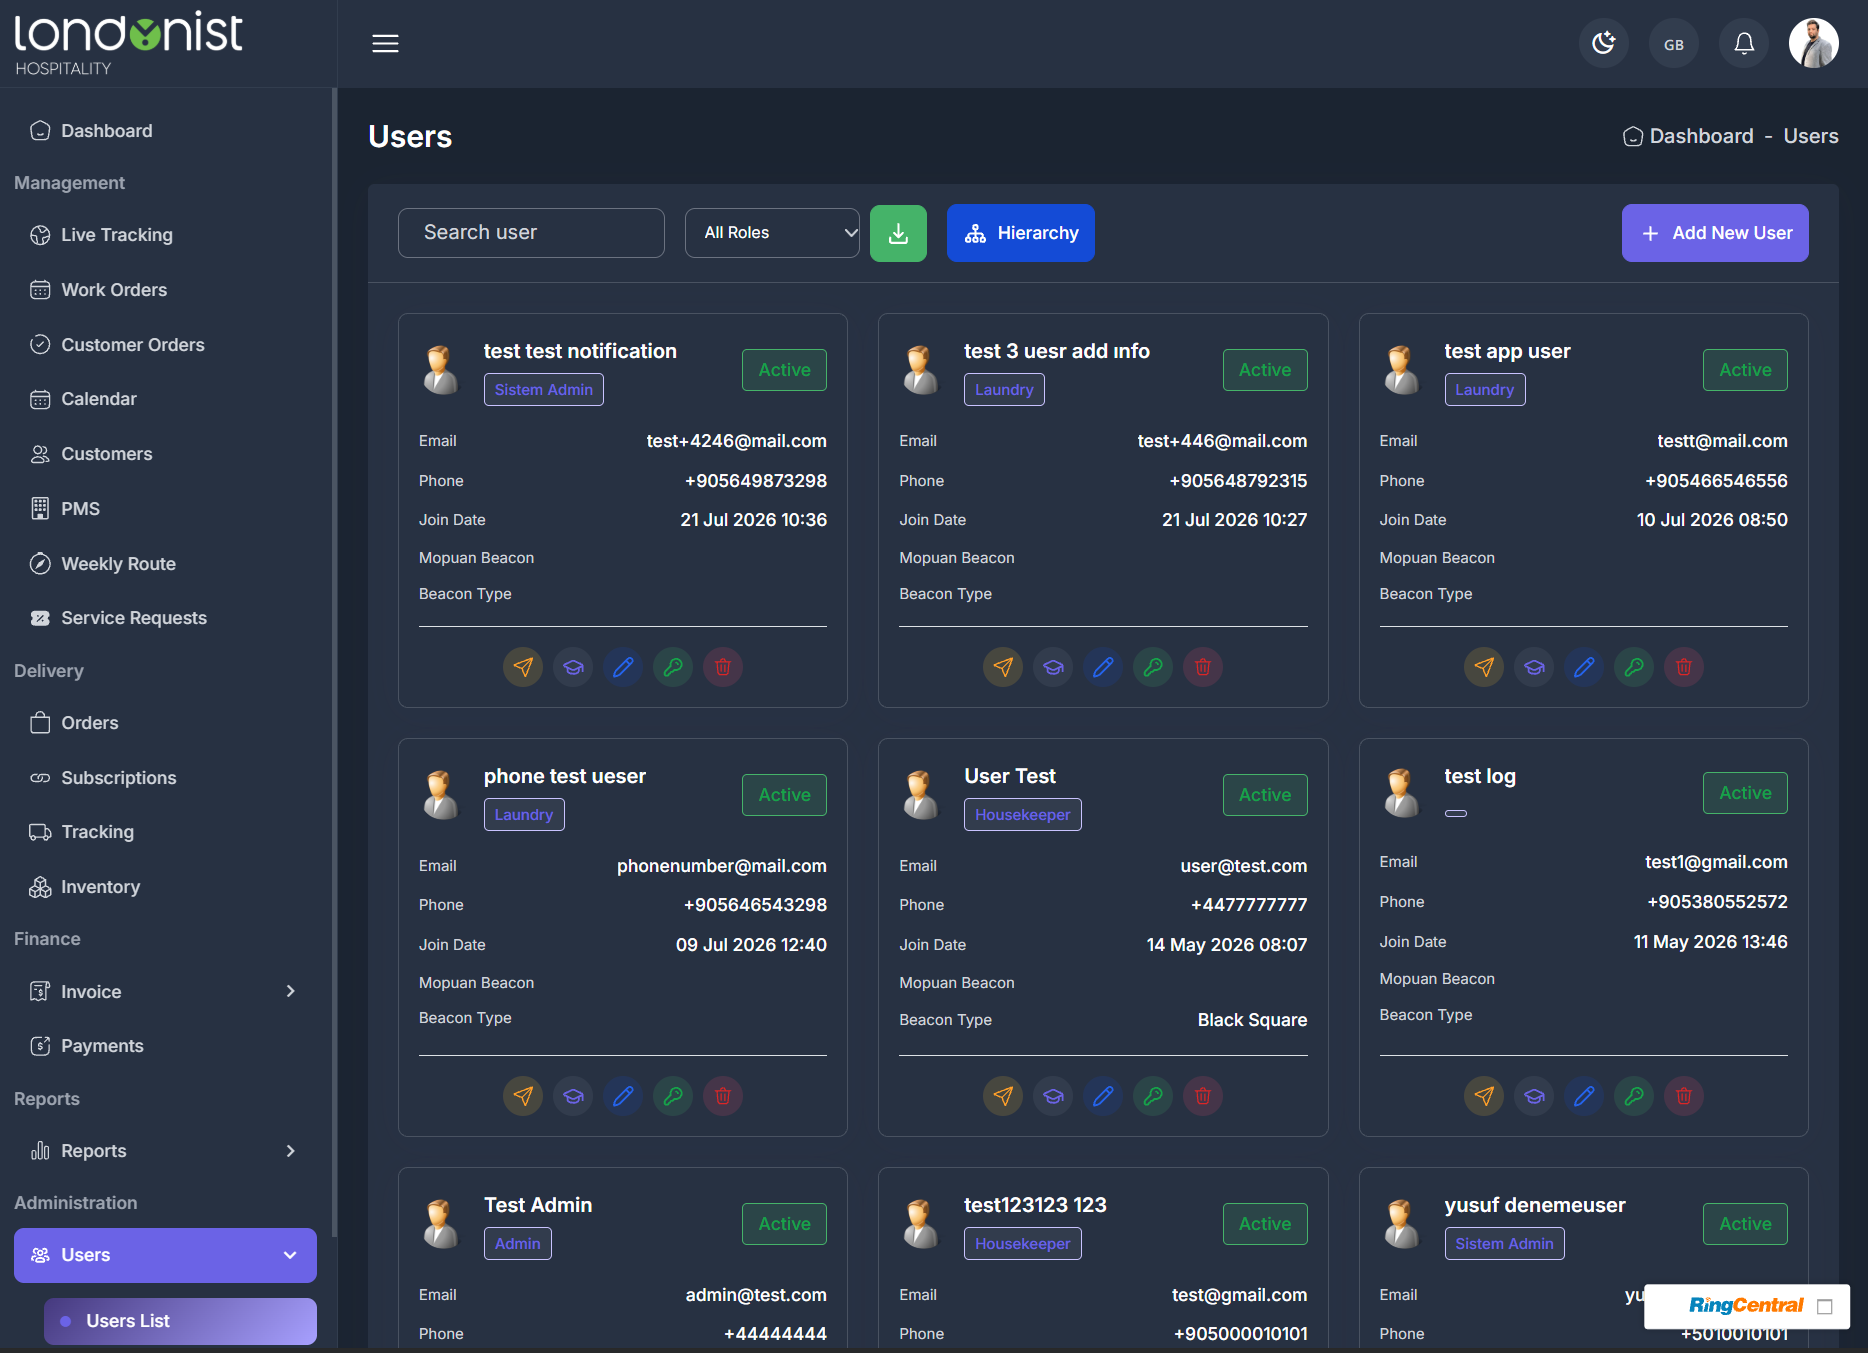The height and width of the screenshot is (1353, 1868).
Task: Click the sidebar vertical scrollbar
Action: 334,660
